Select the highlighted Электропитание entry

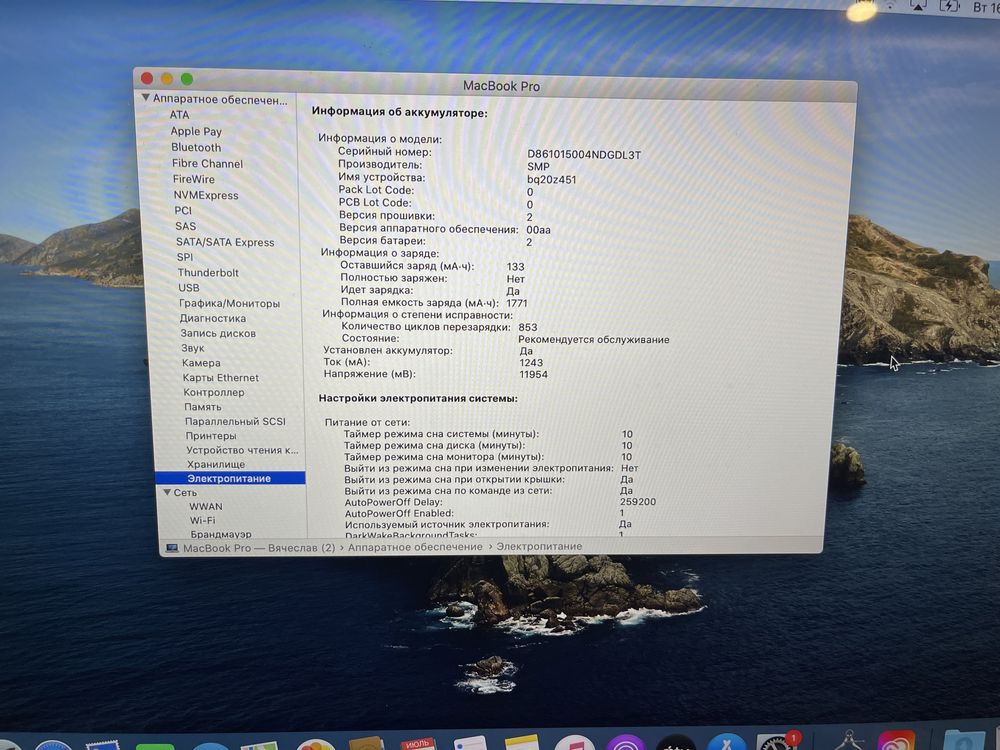230,478
